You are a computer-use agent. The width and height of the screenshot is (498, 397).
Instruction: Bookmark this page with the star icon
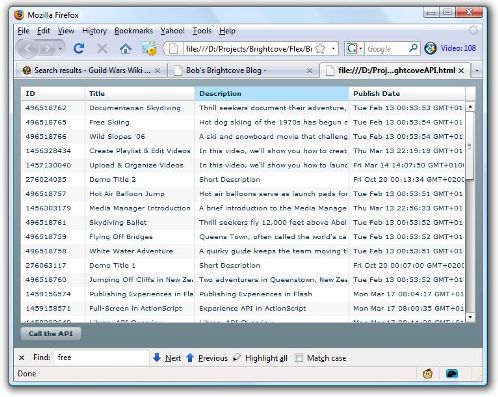pos(320,49)
